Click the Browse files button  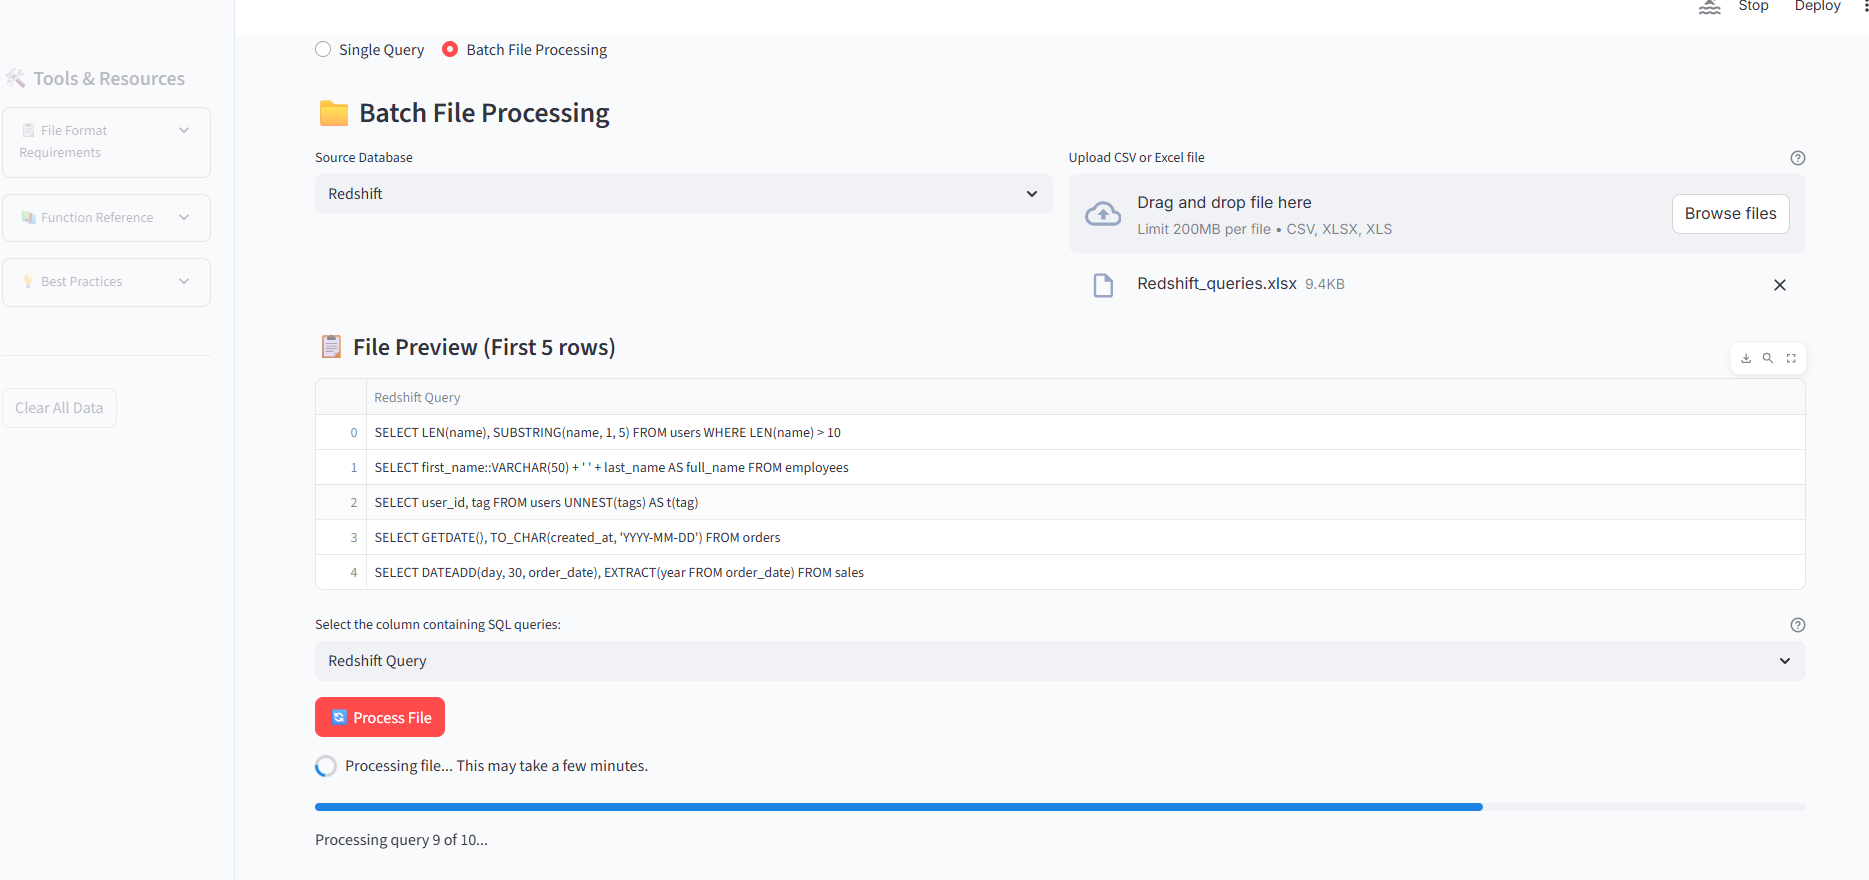pos(1730,214)
